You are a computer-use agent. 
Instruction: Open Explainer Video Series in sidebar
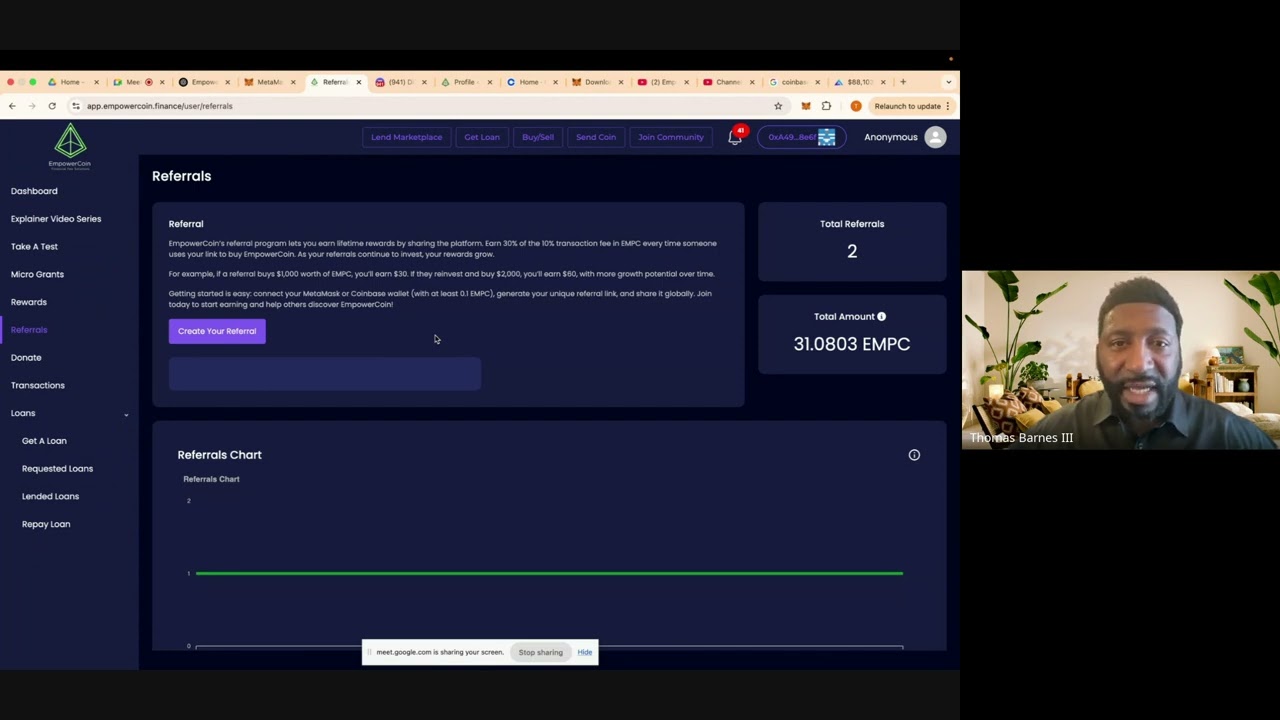point(56,219)
